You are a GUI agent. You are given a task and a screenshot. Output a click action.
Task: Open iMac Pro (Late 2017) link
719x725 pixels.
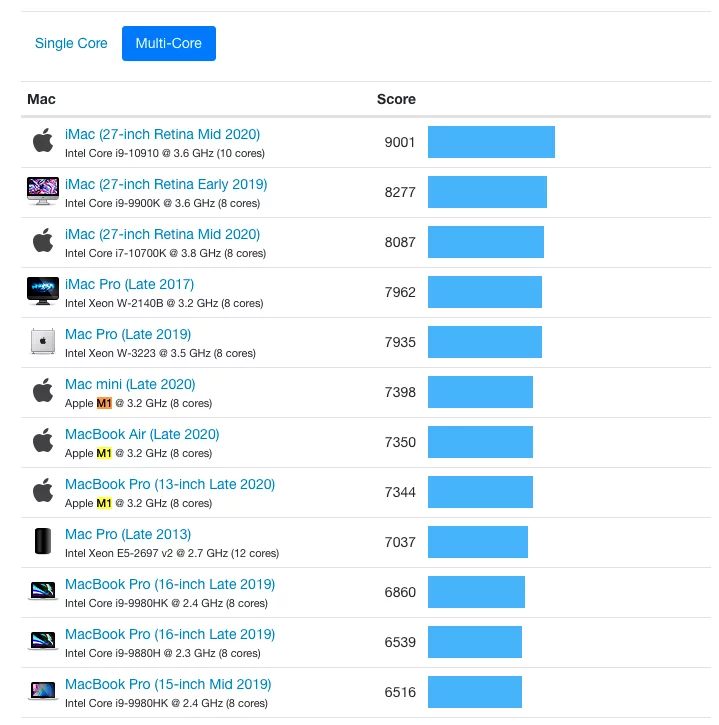(129, 284)
